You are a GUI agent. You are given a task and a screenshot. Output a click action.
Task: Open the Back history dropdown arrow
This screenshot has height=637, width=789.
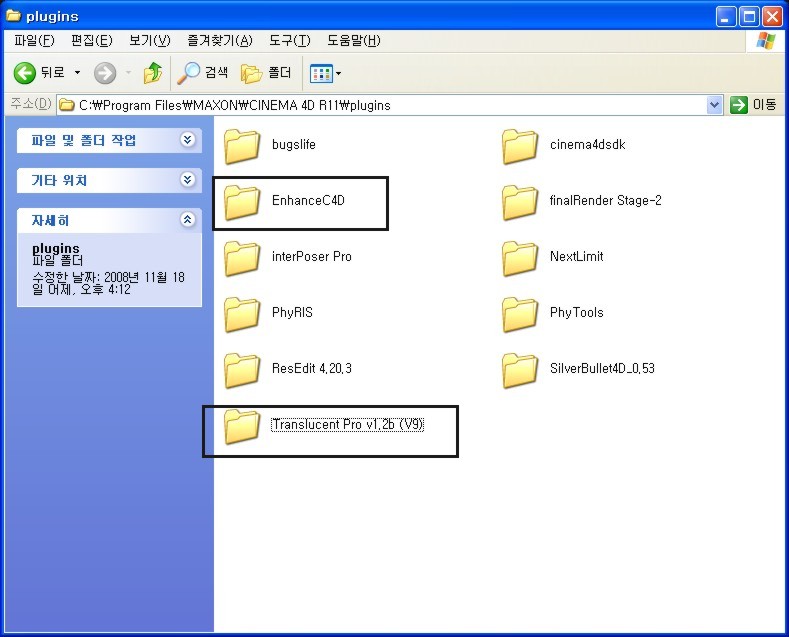pos(77,73)
